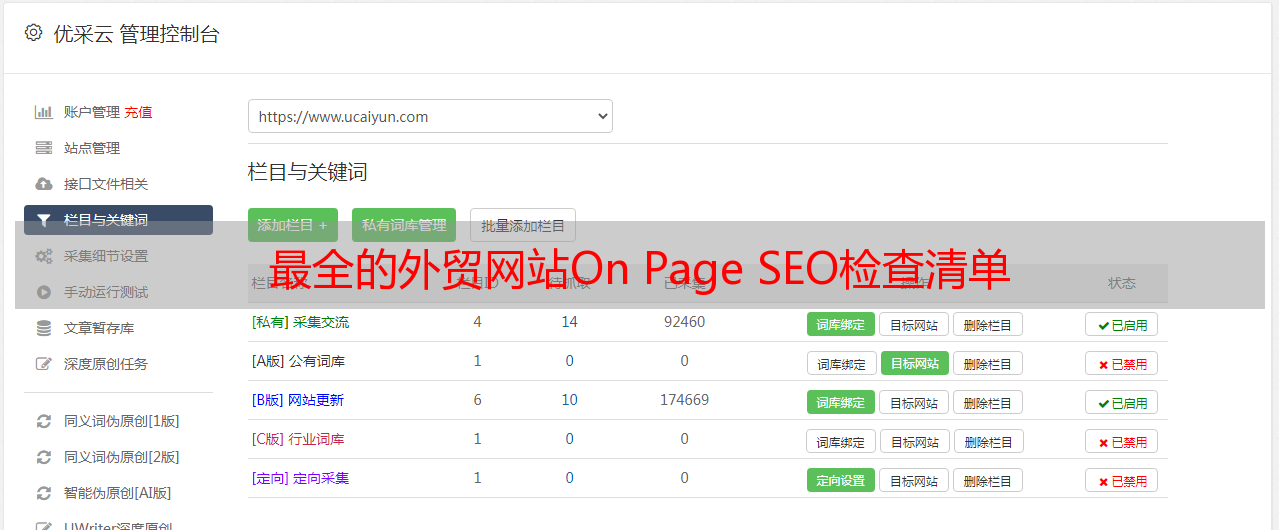1279x530 pixels.
Task: Click the [A版] 公有词库 column name
Action: coord(298,361)
